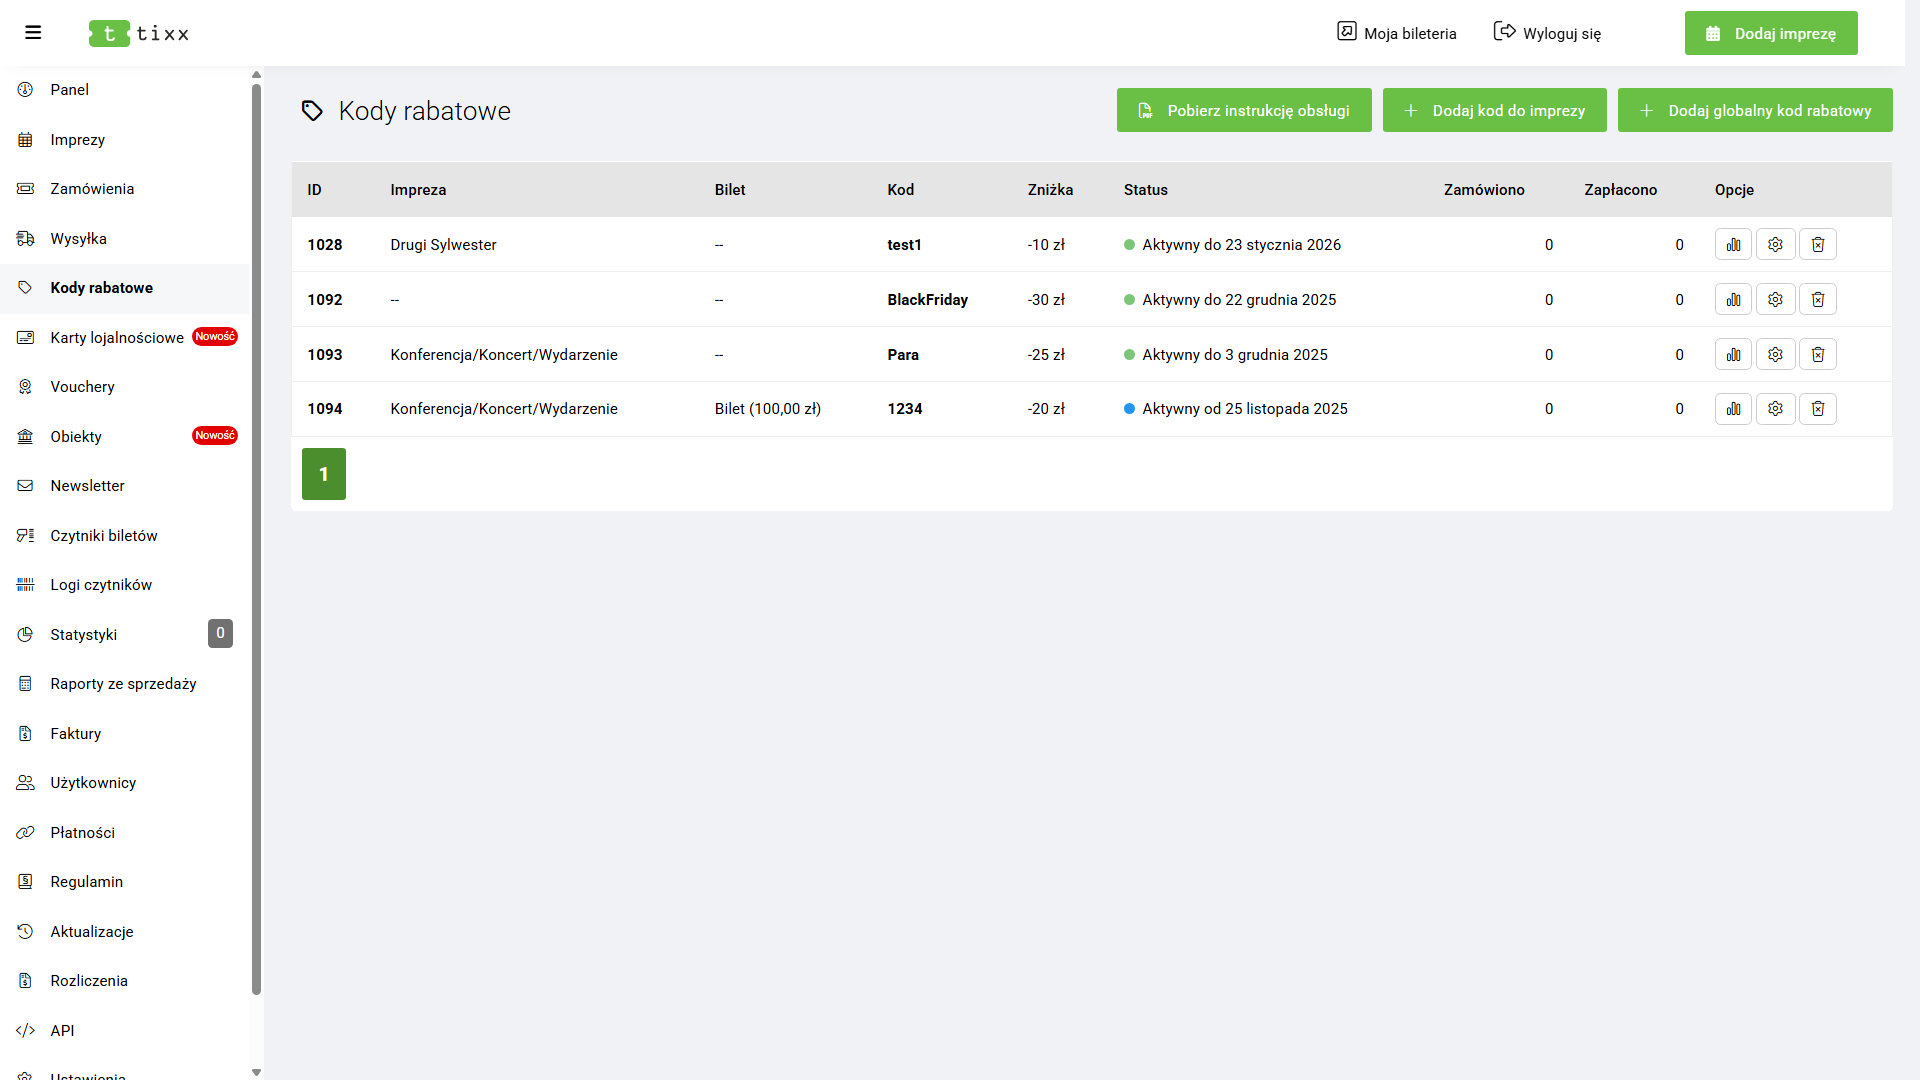Toggle the hamburger sidebar menu
Screen dimensions: 1920x1080
(33, 33)
